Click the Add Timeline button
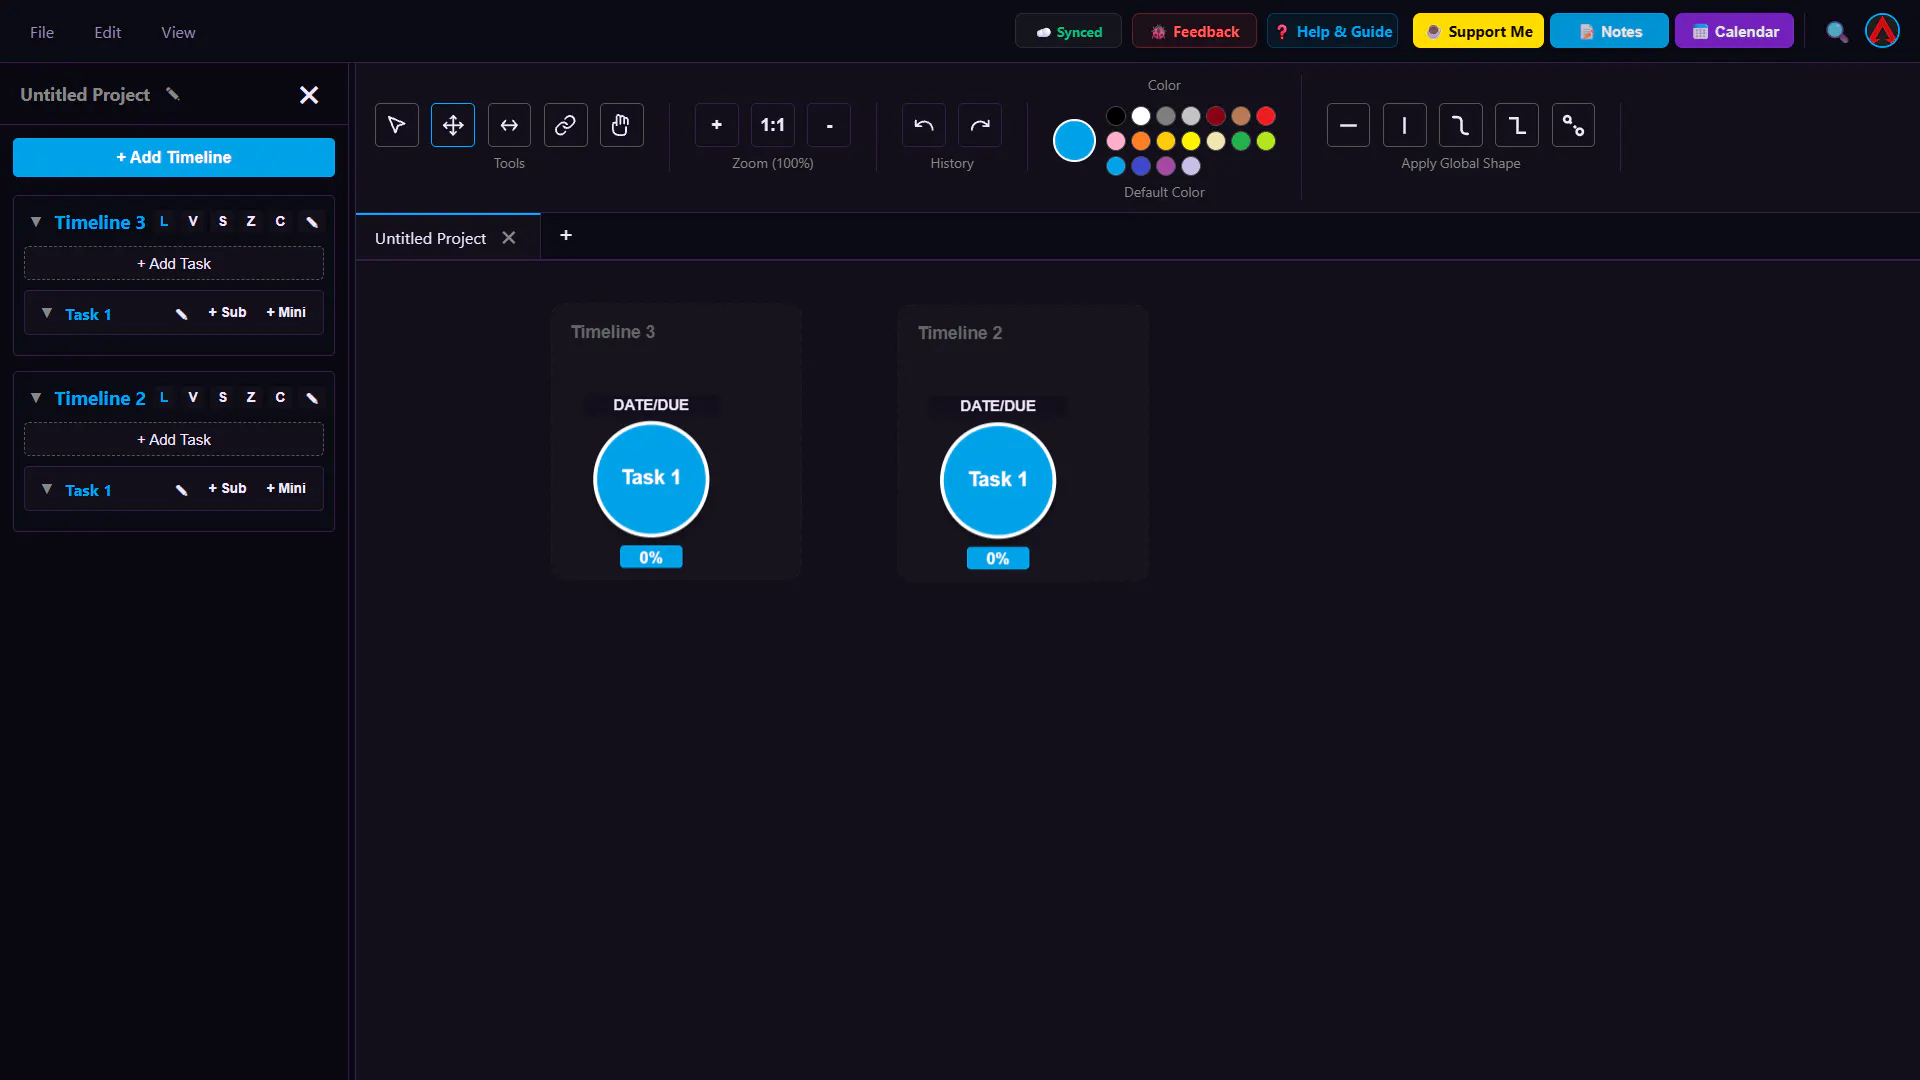 pos(174,157)
